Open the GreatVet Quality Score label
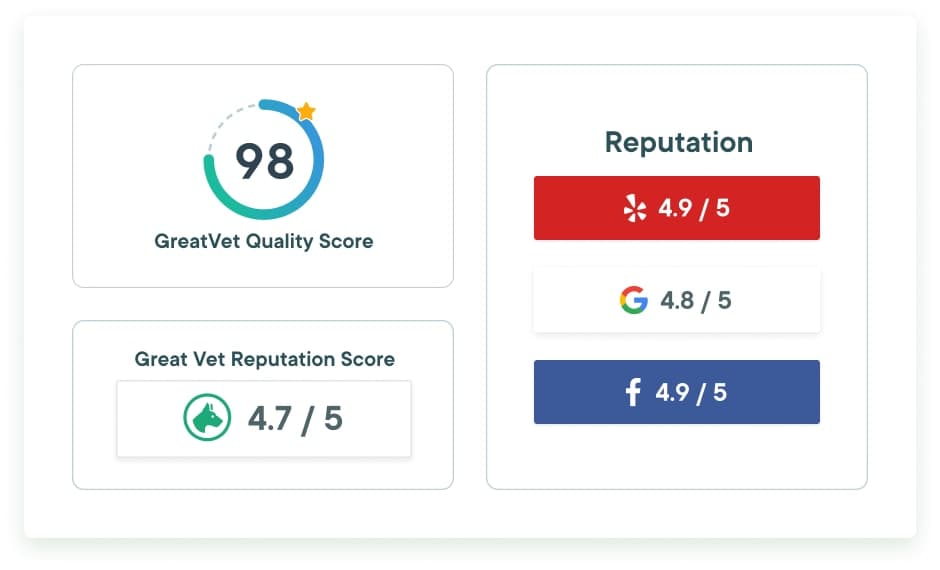This screenshot has height=570, width=940. point(264,241)
